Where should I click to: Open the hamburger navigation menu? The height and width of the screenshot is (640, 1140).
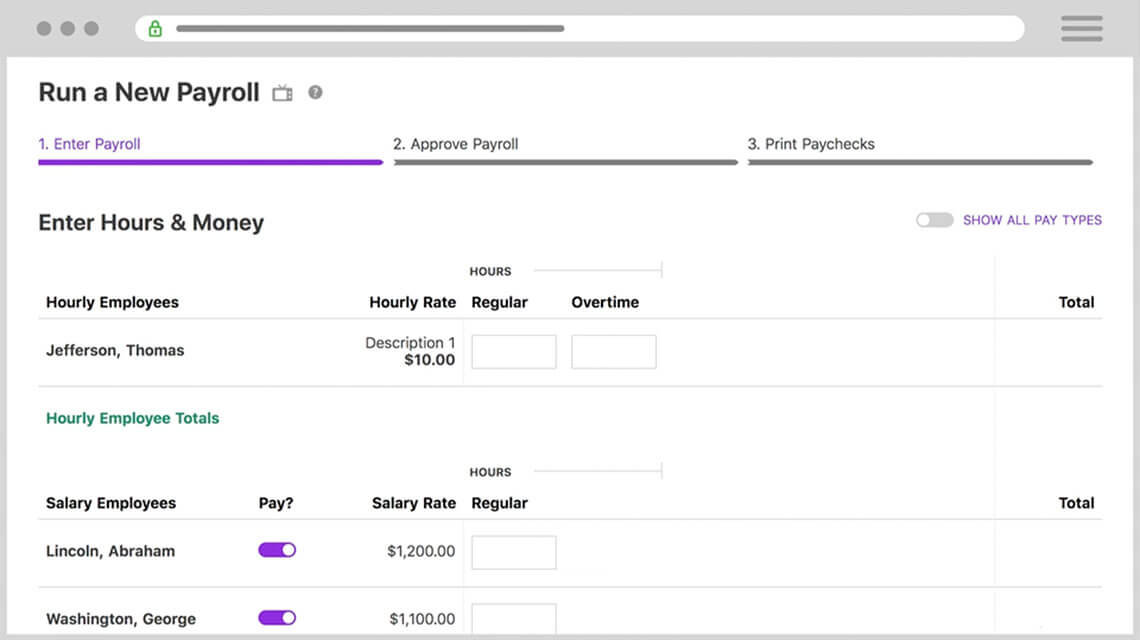tap(1081, 28)
